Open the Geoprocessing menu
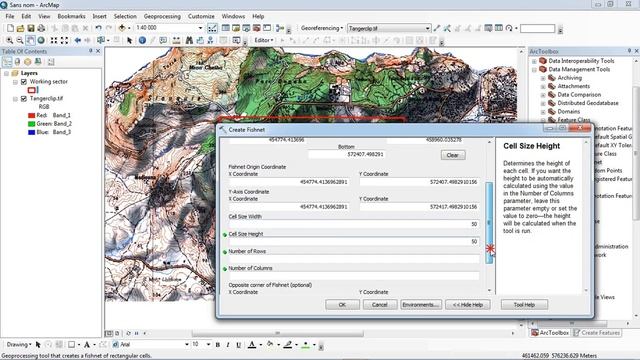 click(x=162, y=16)
